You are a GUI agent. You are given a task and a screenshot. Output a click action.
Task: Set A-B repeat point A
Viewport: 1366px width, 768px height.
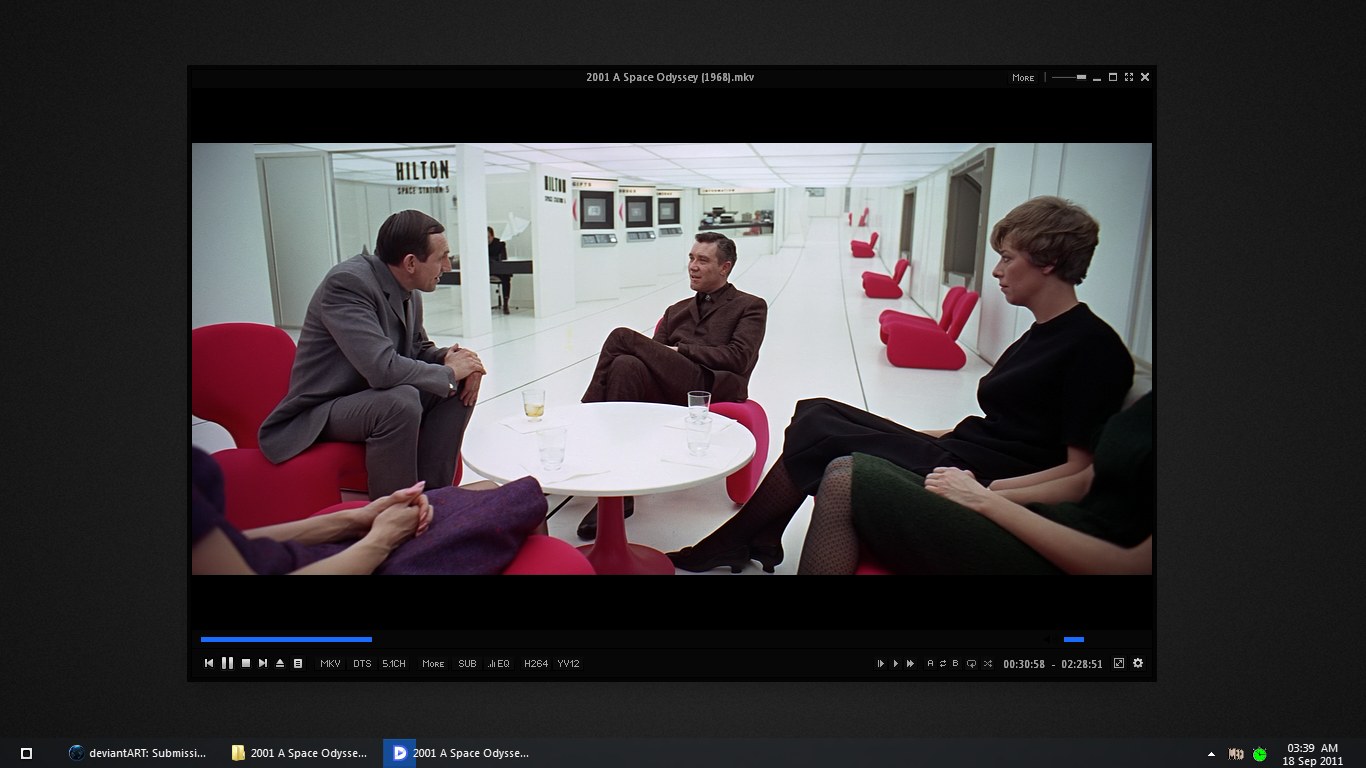click(x=930, y=663)
